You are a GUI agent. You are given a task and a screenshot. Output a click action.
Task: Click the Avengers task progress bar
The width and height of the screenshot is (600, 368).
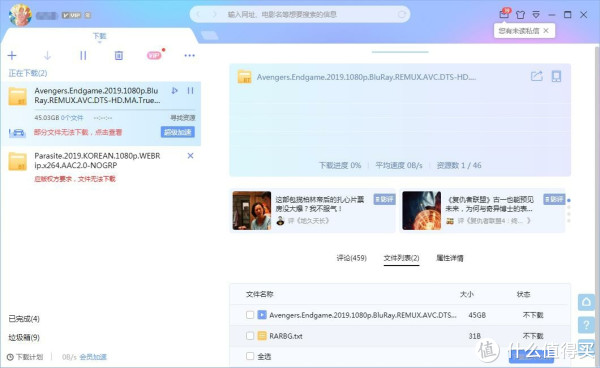tap(115, 110)
